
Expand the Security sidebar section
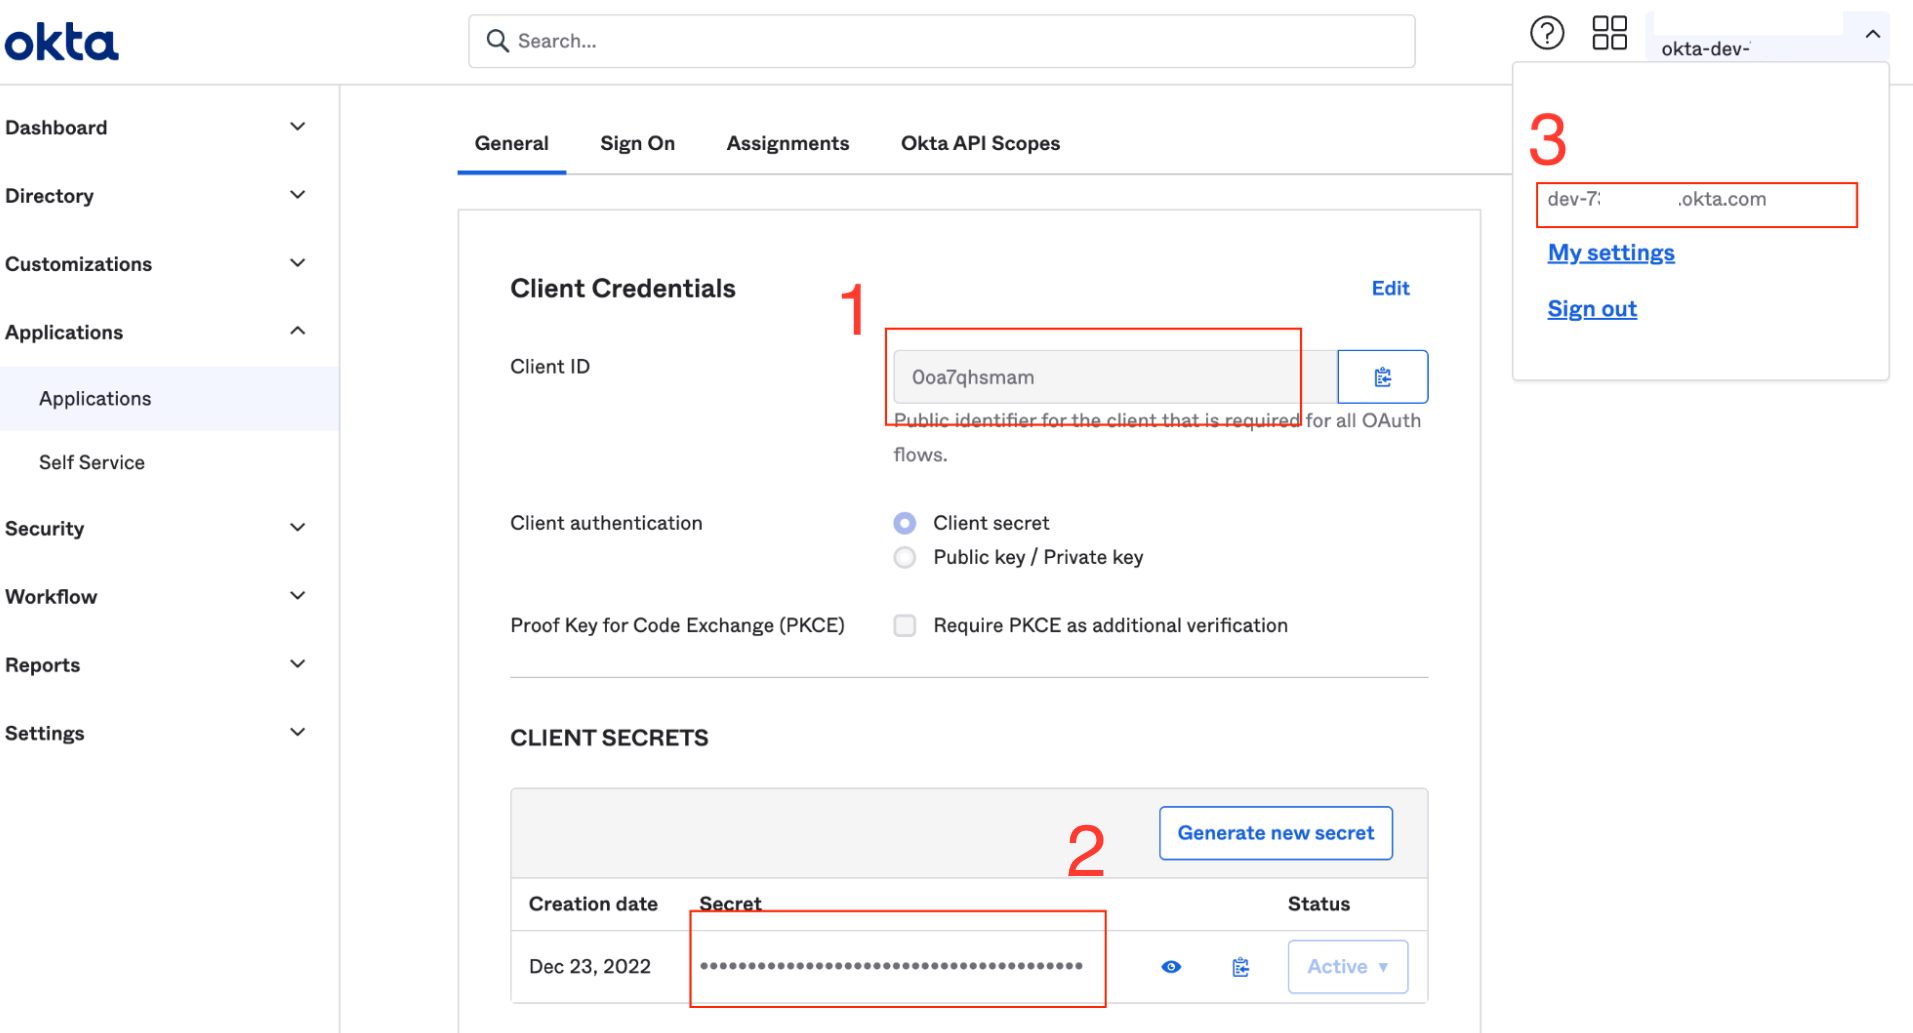click(x=155, y=528)
